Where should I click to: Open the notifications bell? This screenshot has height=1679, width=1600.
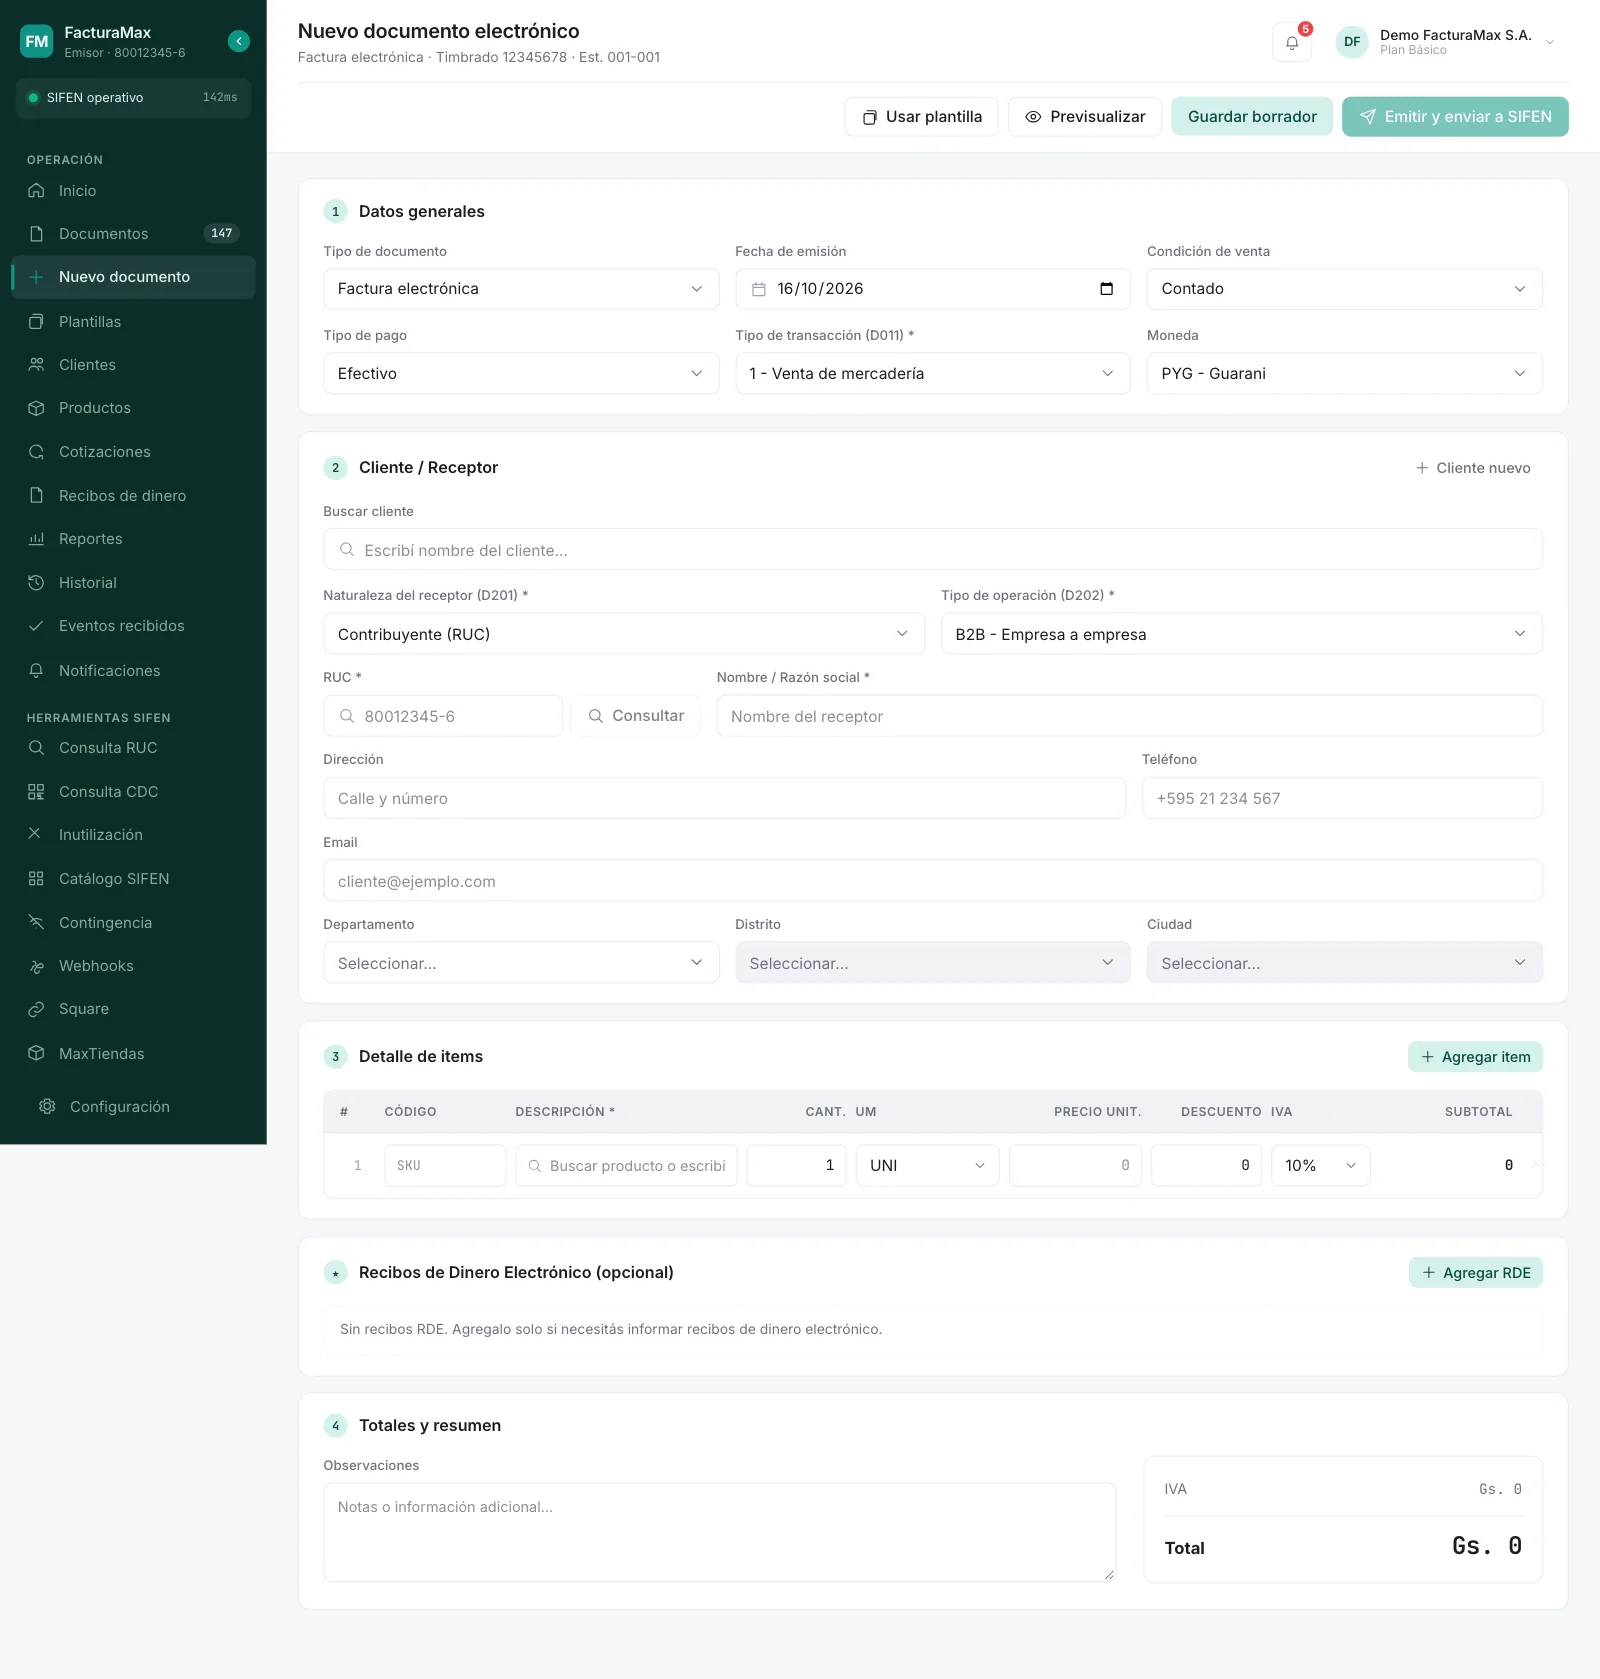pos(1292,42)
